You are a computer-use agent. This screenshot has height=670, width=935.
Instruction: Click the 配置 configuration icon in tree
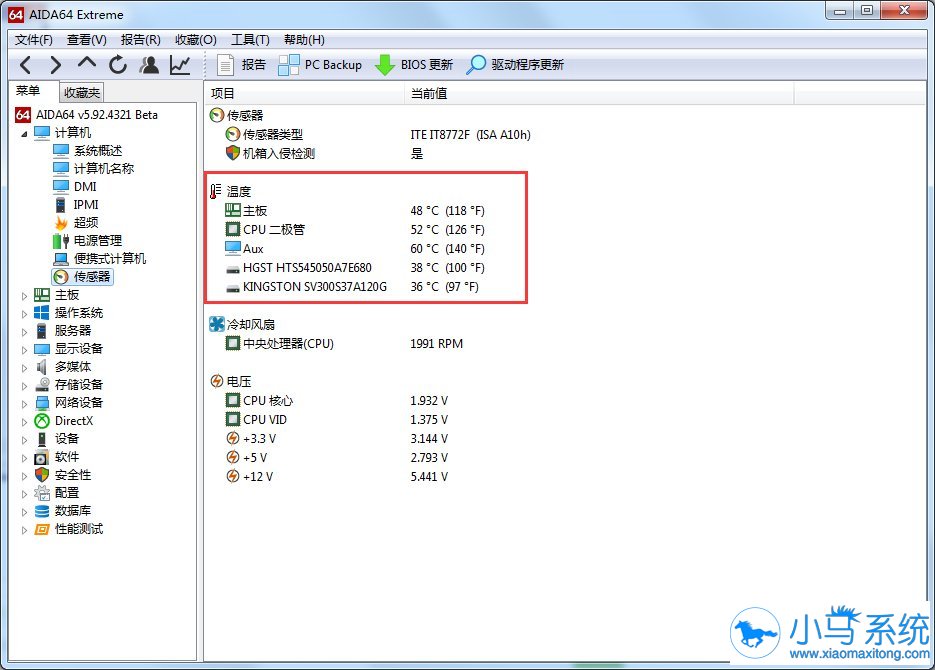(42, 493)
